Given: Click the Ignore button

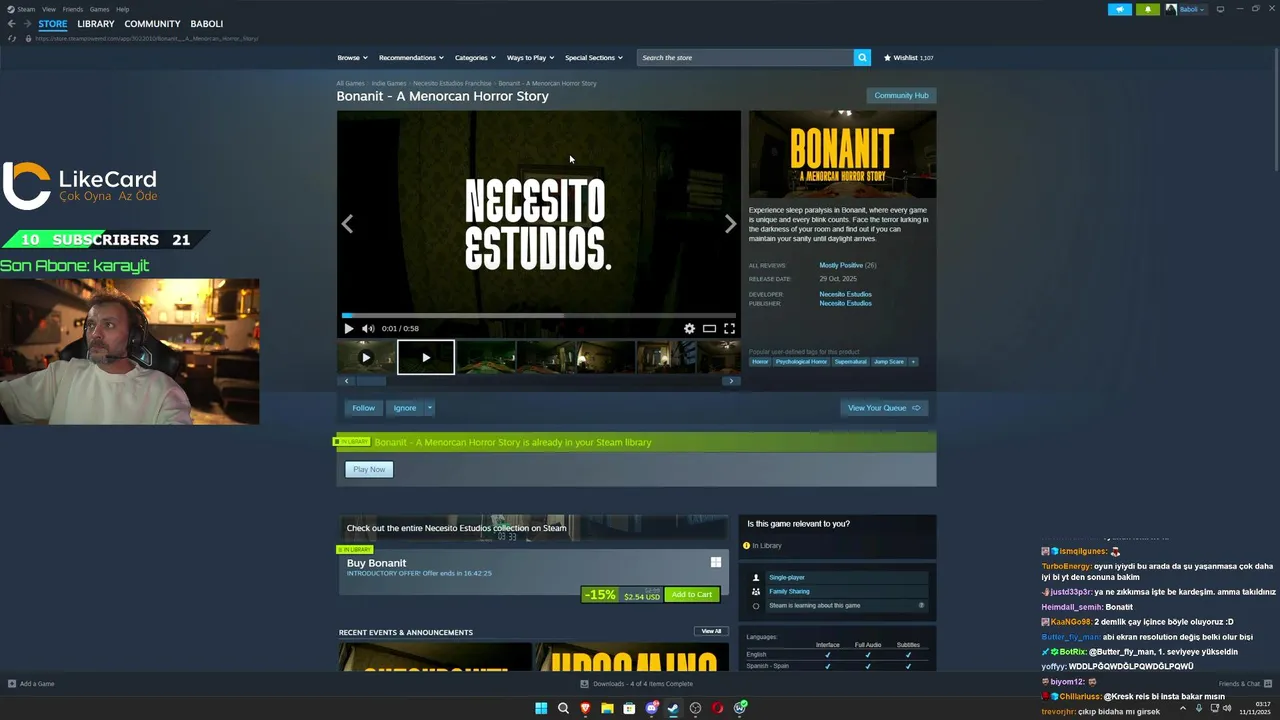Looking at the screenshot, I should (405, 408).
